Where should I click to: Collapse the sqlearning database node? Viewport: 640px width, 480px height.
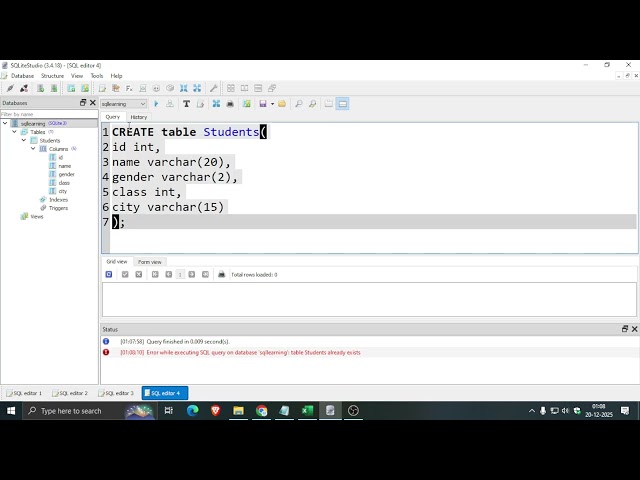click(5, 123)
